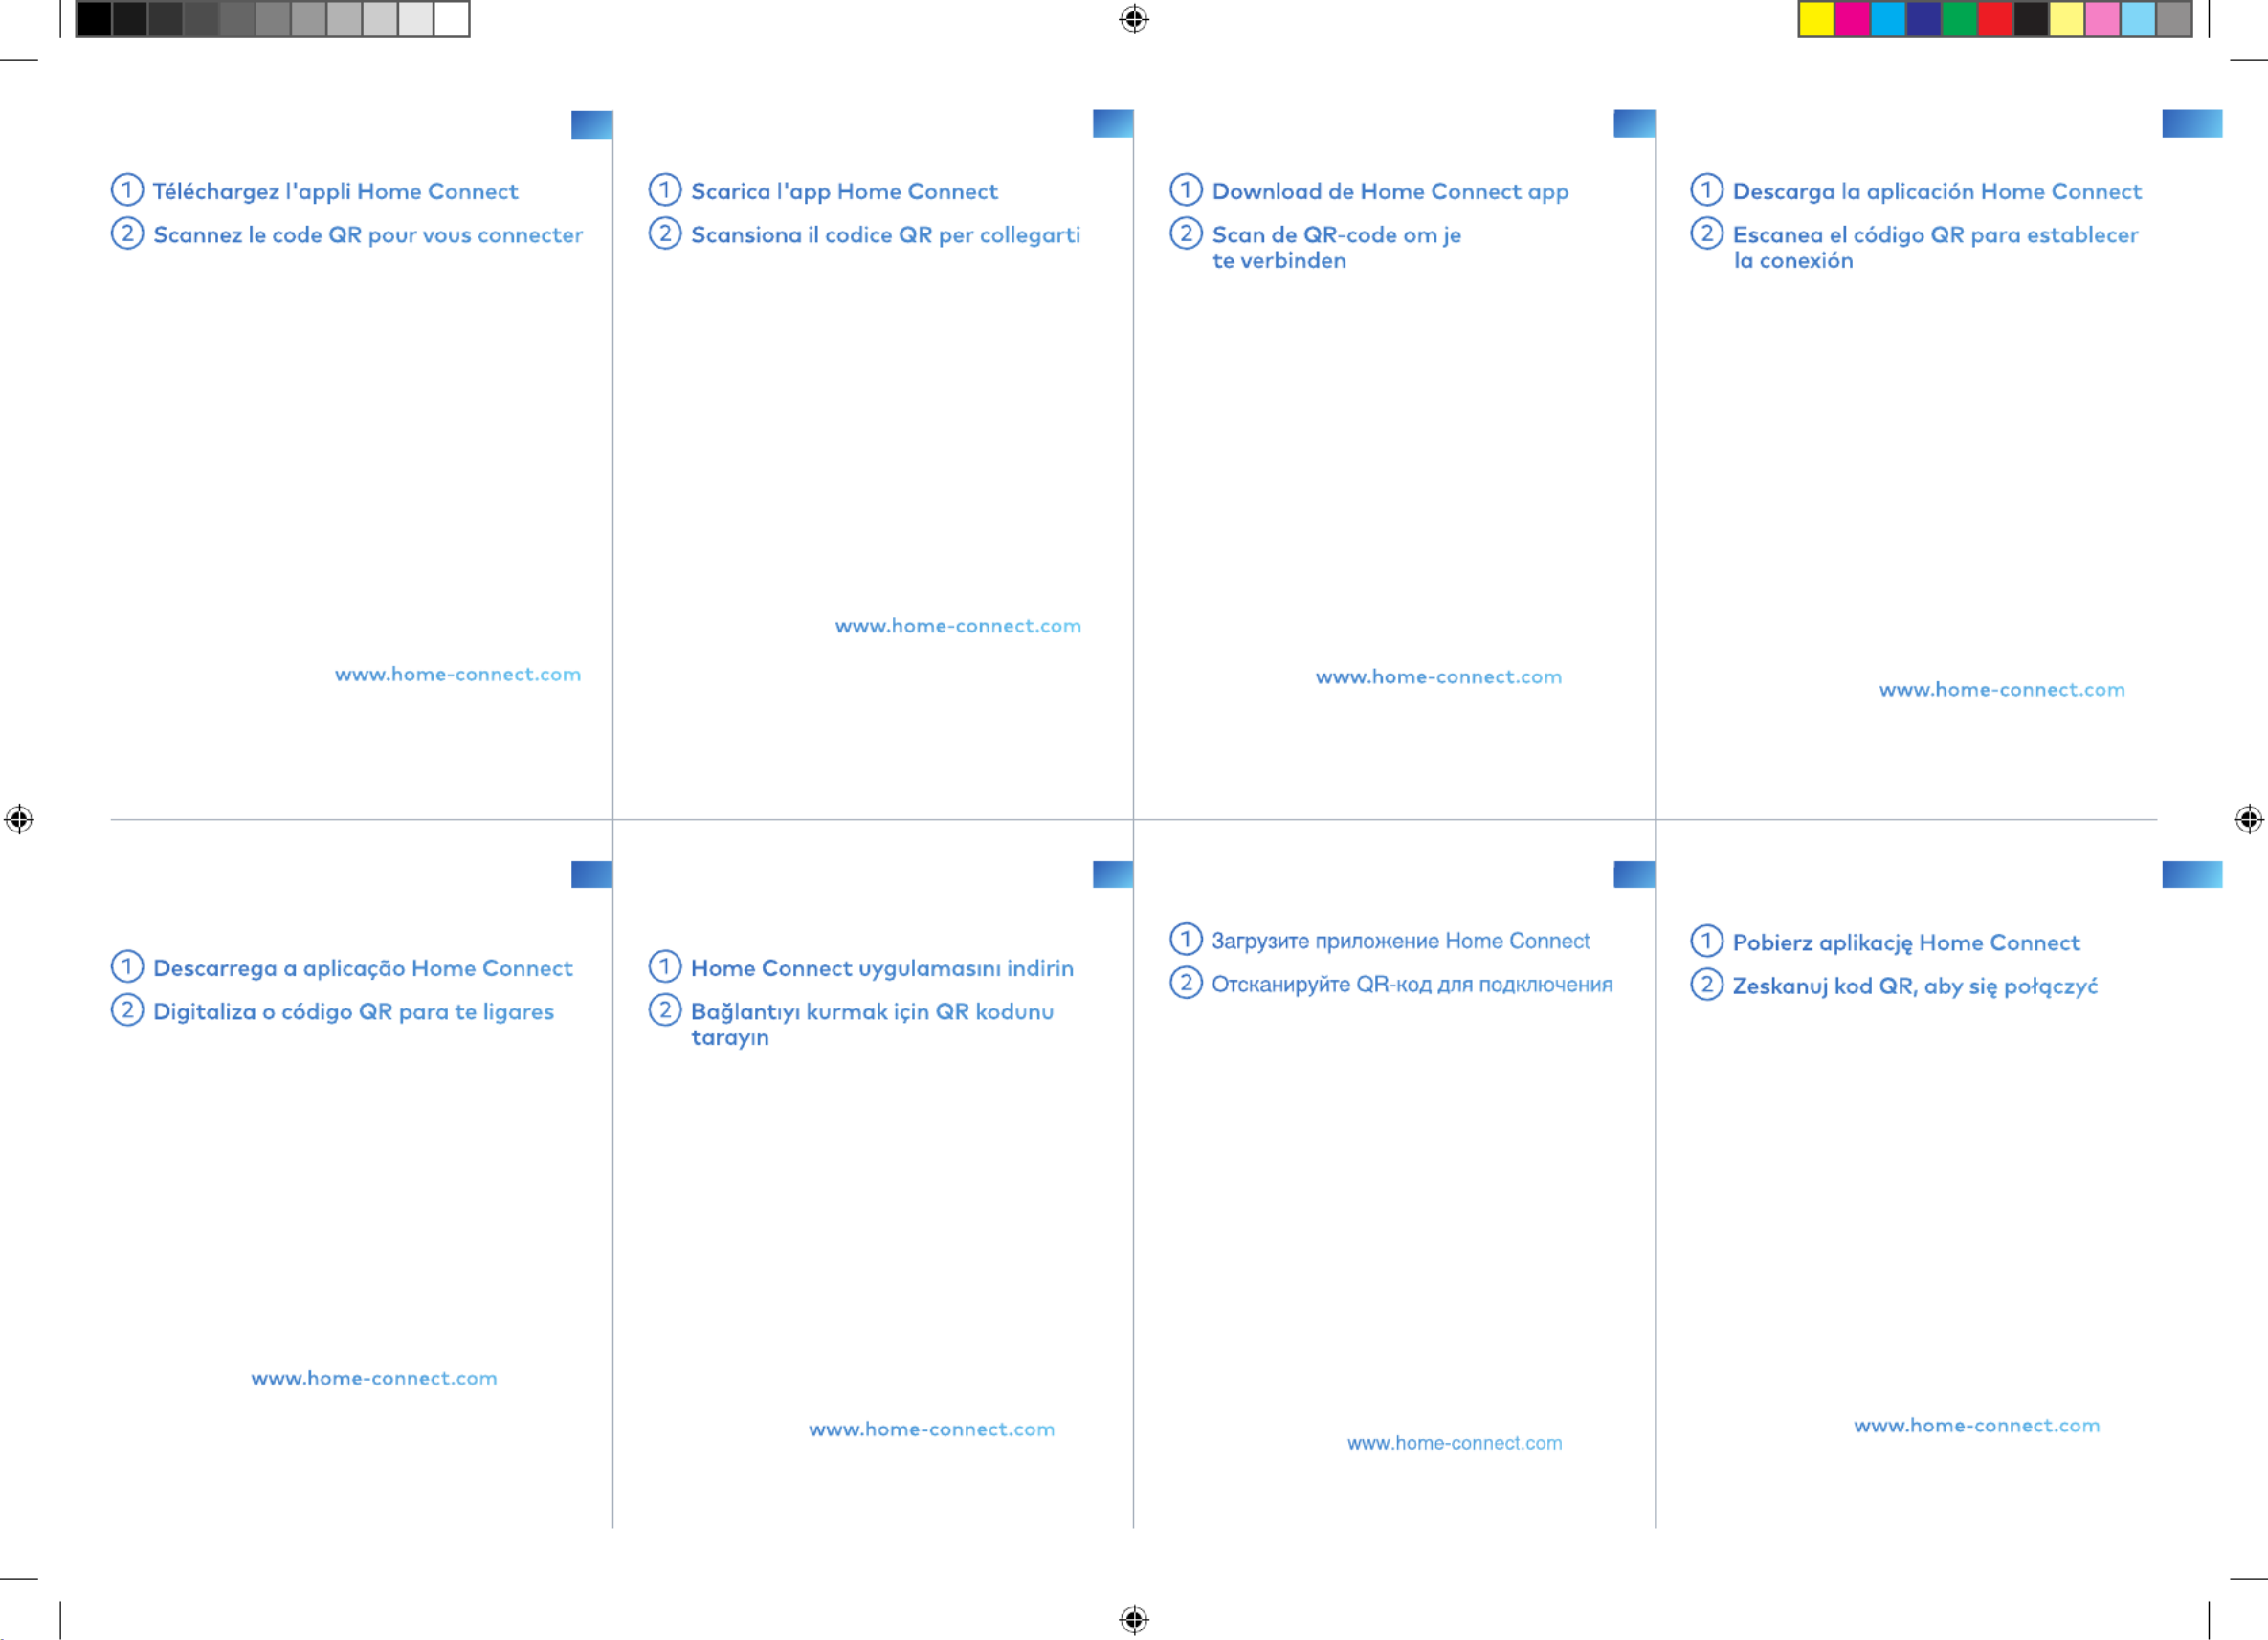Click the right edge registration crosshair mark
Screen dimensions: 2268x1640
coord(2249,819)
